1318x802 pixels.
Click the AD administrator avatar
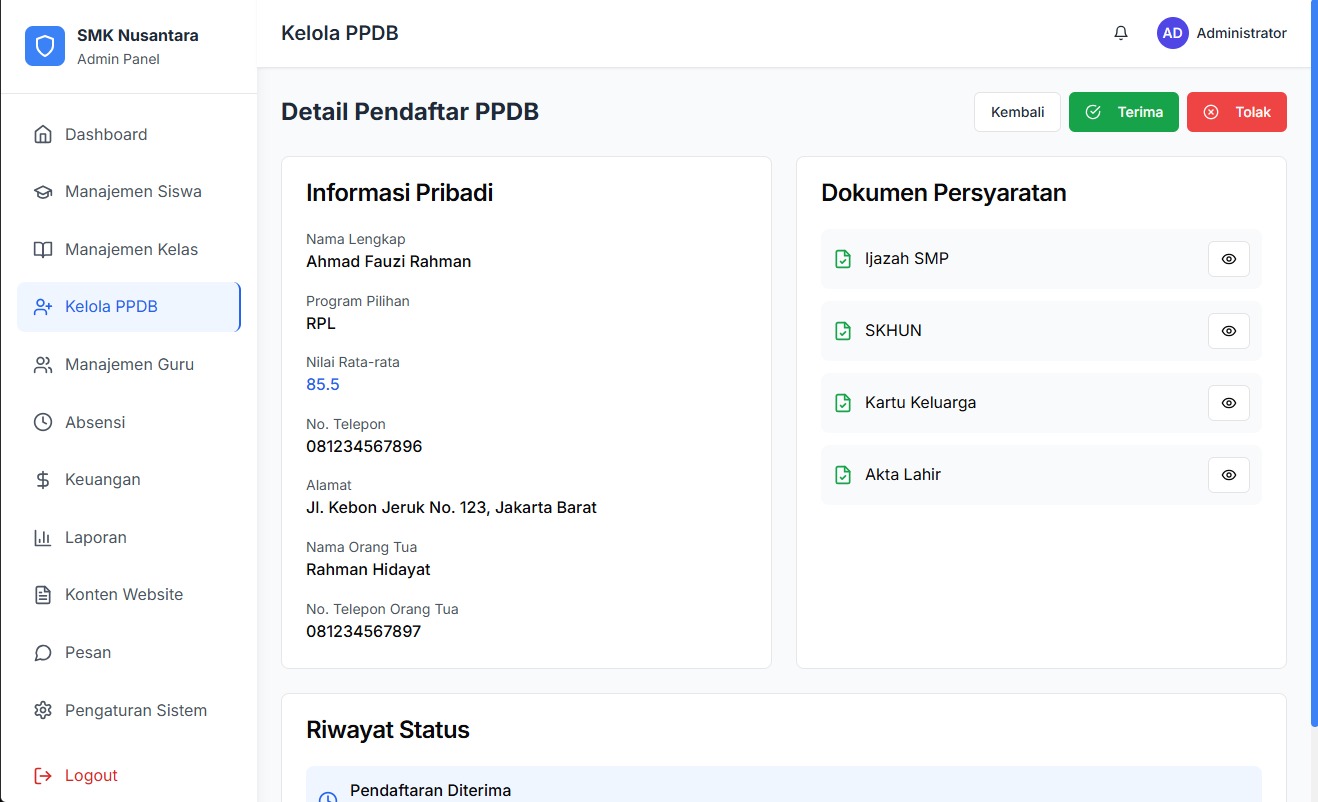pos(1172,33)
